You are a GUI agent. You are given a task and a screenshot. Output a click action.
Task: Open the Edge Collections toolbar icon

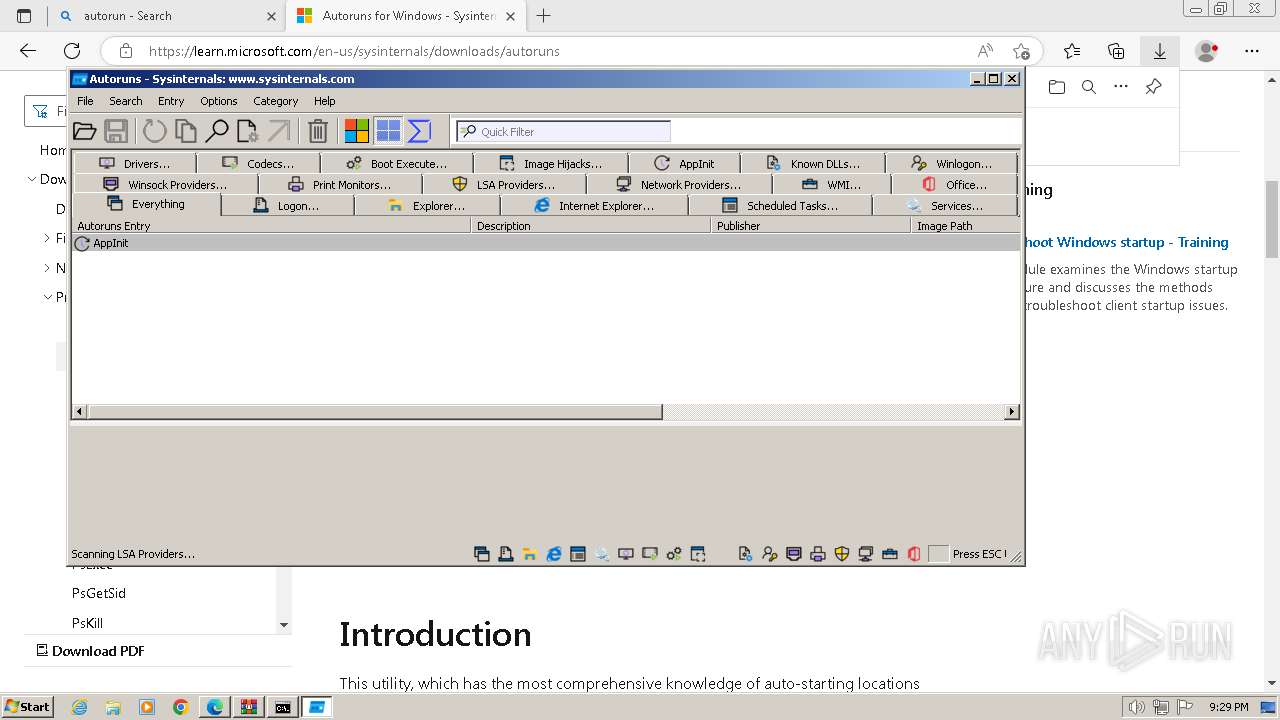1116,51
